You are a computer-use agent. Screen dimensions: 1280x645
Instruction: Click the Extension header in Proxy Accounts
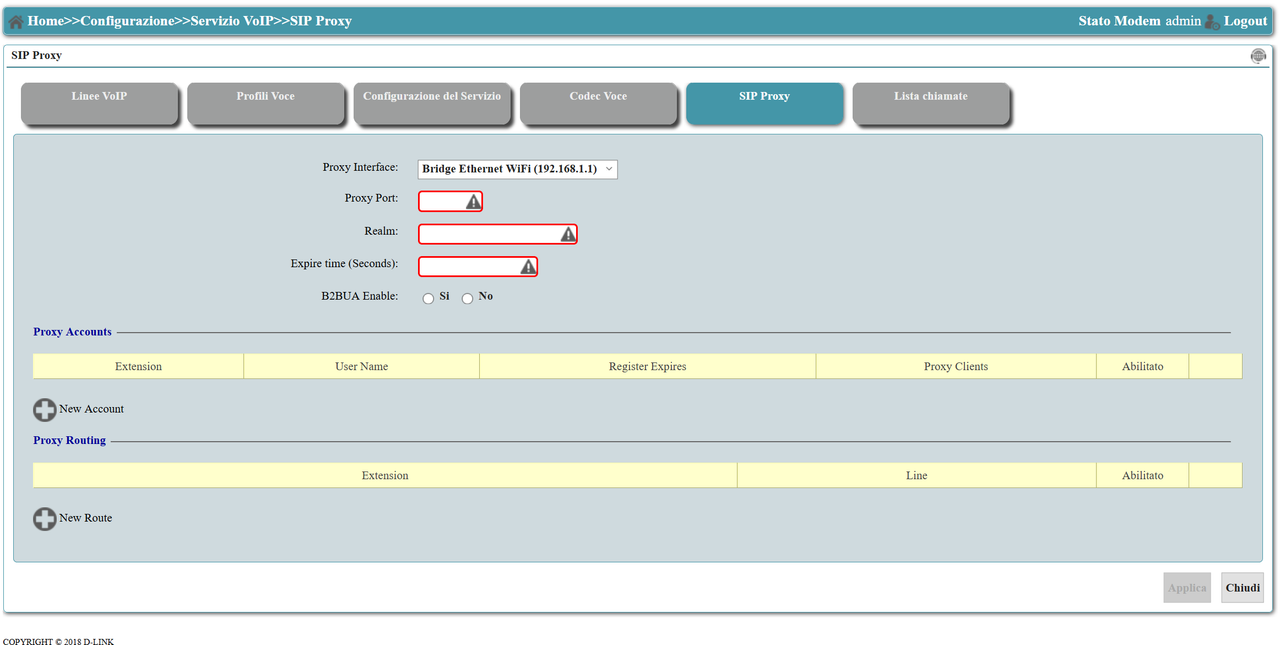tap(138, 366)
